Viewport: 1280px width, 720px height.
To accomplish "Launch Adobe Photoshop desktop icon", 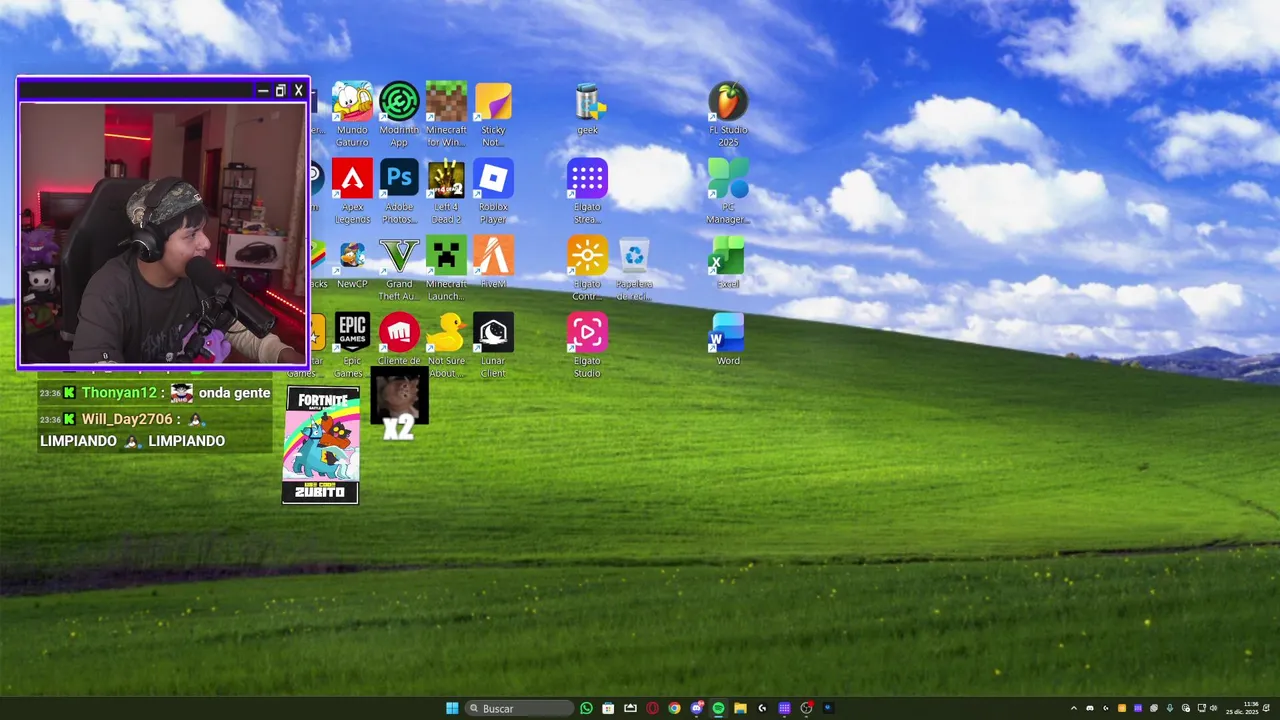I will tap(399, 191).
